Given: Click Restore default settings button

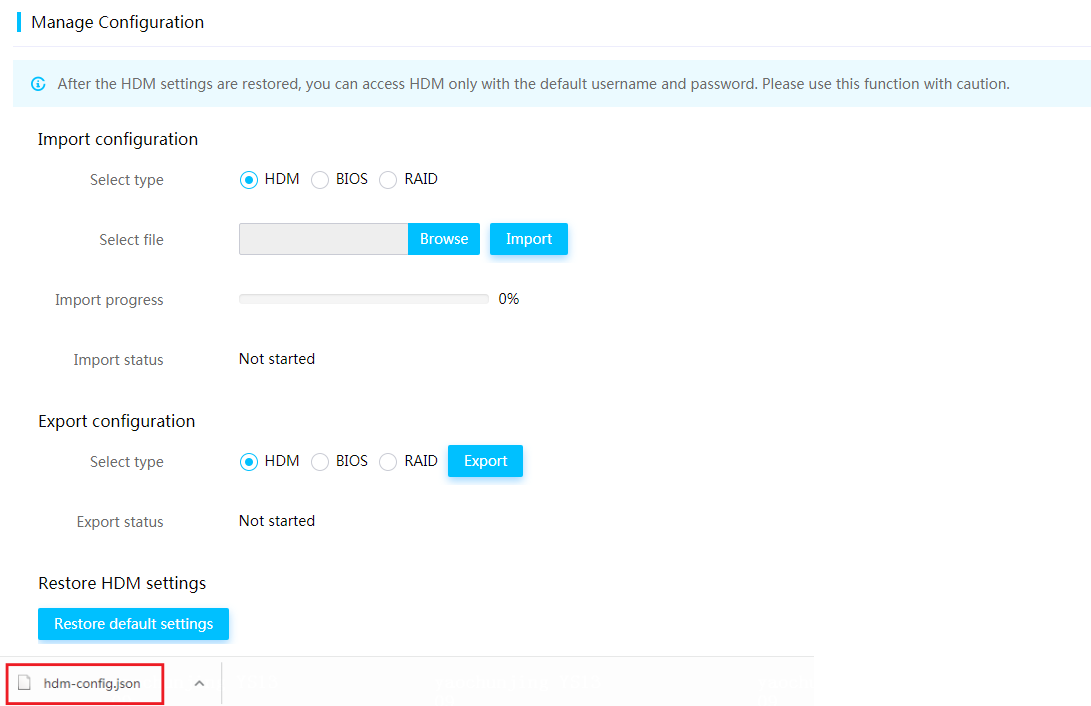Looking at the screenshot, I should (x=134, y=624).
